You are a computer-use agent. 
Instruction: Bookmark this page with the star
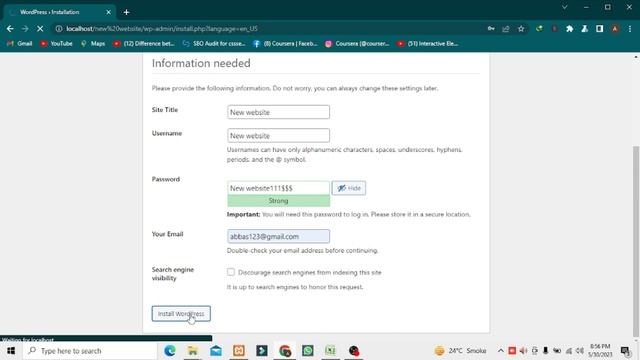[521, 29]
